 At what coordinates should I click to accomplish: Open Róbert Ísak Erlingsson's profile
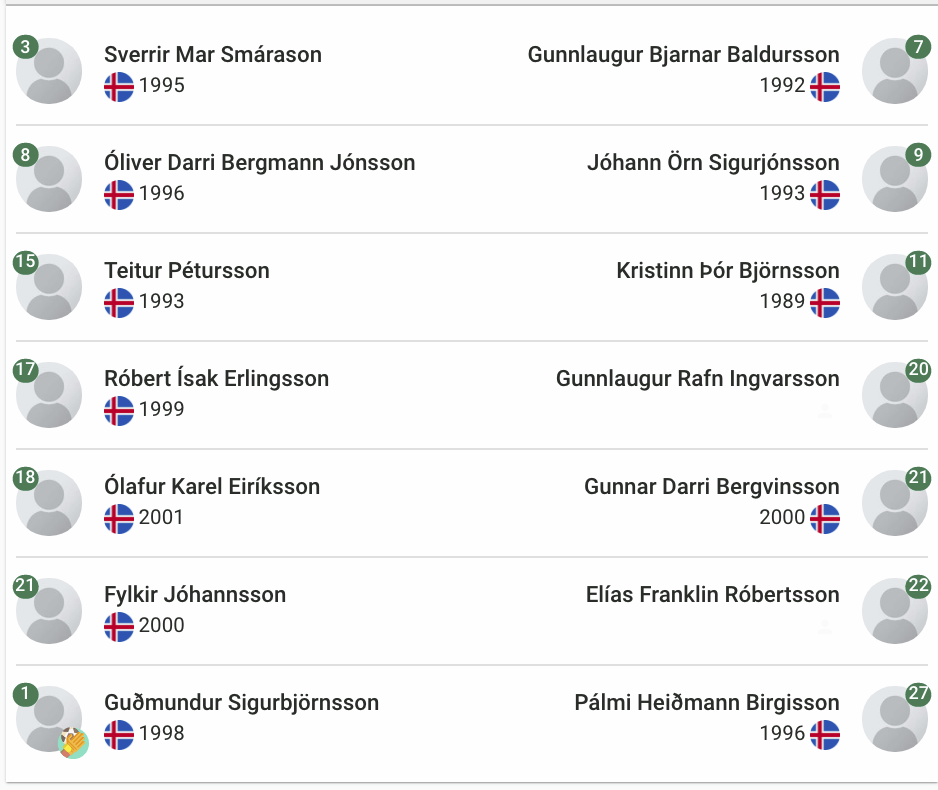click(x=217, y=379)
